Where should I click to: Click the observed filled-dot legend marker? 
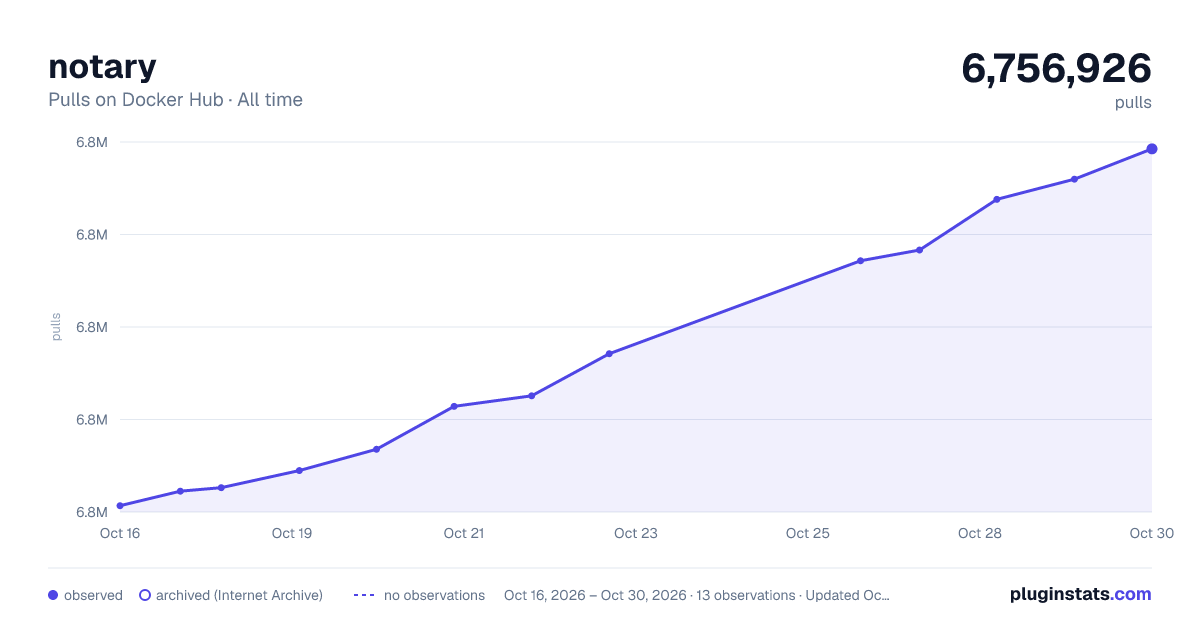tap(53, 595)
